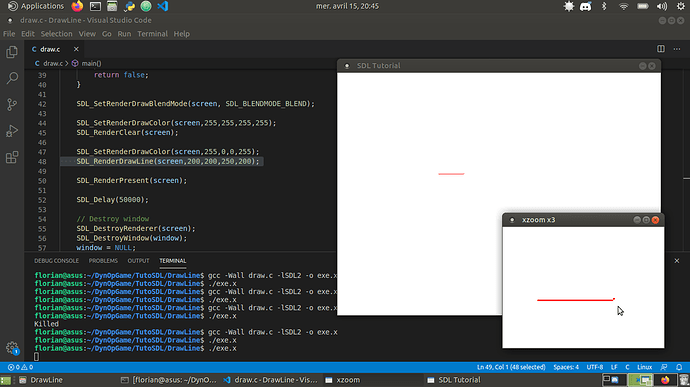
Task: Open the system settings gear in top panel
Action: pos(681,6)
